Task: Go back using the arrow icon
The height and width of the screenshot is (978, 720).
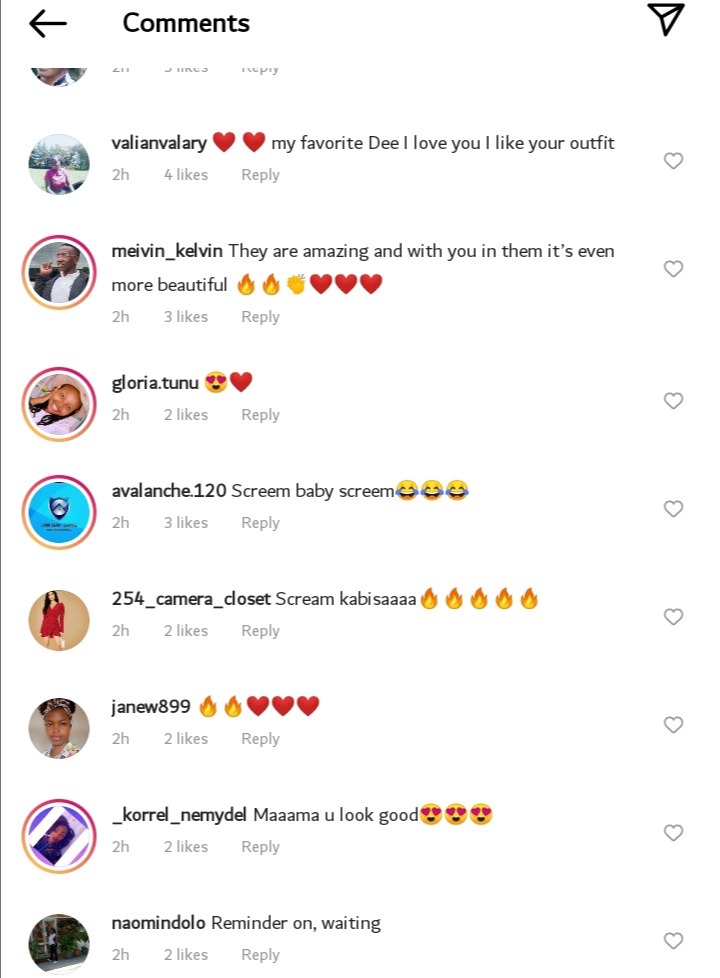Action: (47, 24)
